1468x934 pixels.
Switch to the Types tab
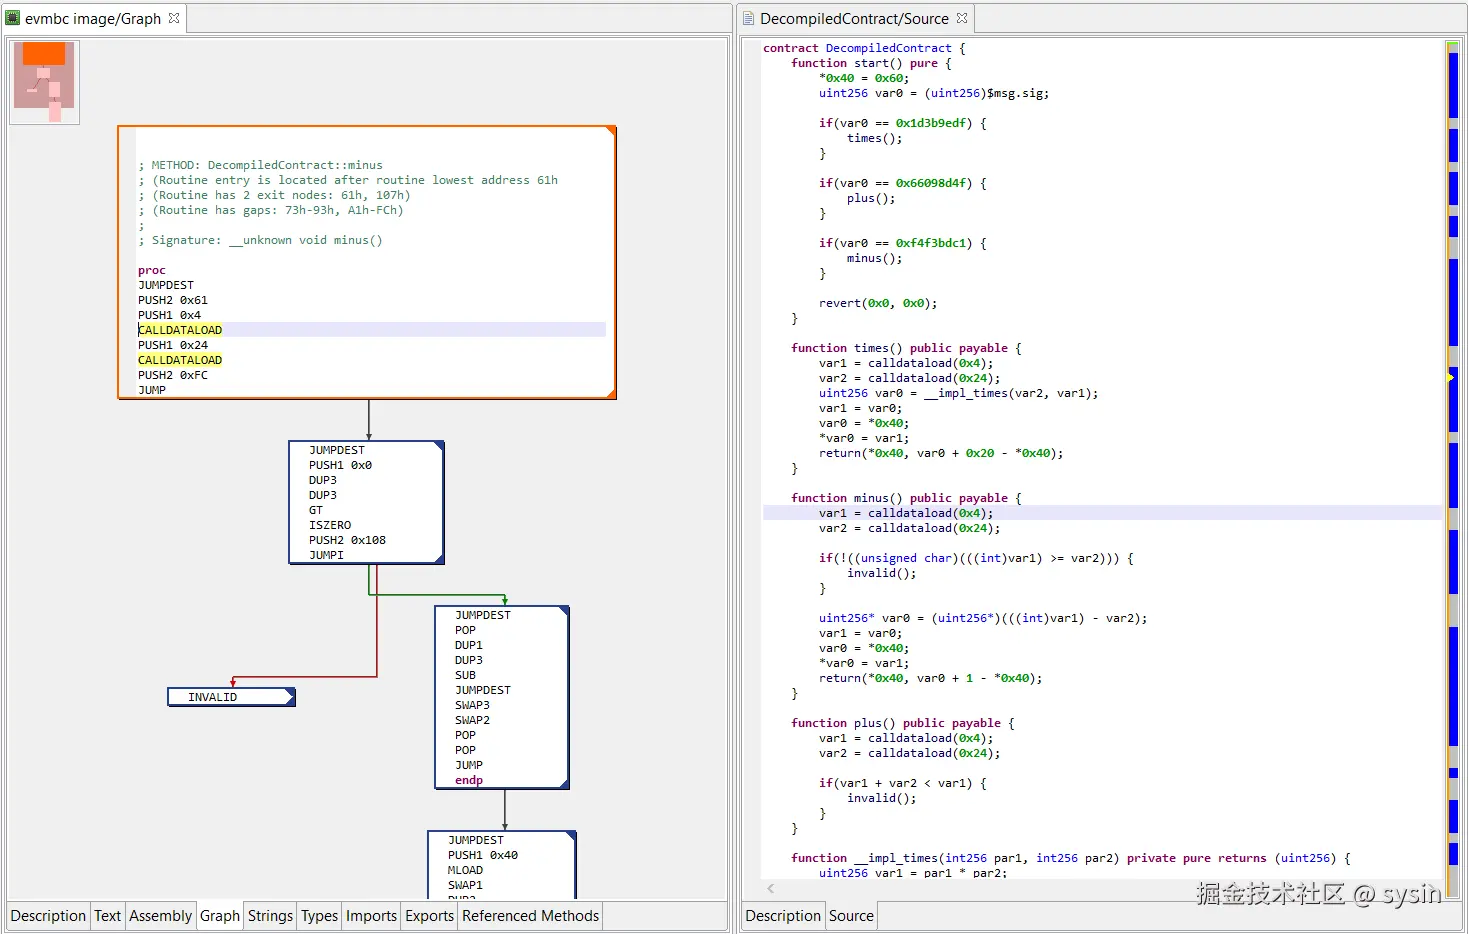pyautogui.click(x=318, y=915)
